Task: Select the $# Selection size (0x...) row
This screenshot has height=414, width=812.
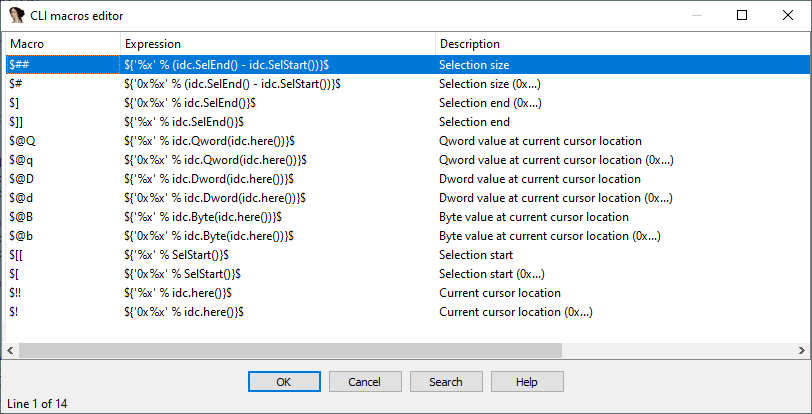Action: 407,84
